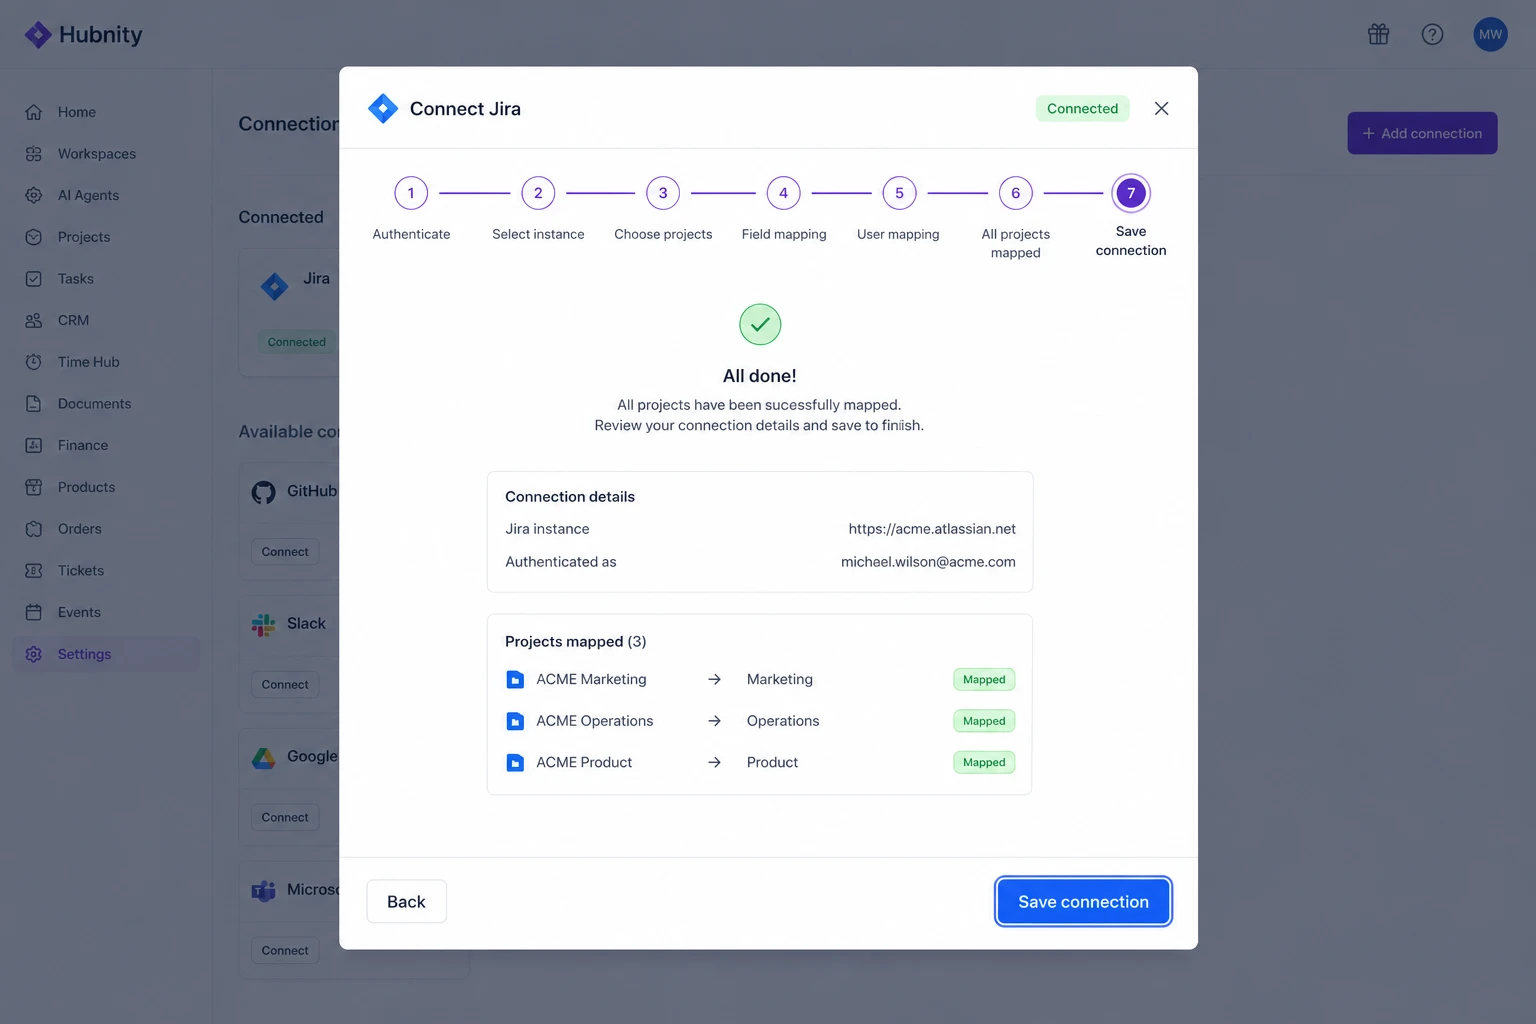Open Home in the sidebar

tap(106, 112)
